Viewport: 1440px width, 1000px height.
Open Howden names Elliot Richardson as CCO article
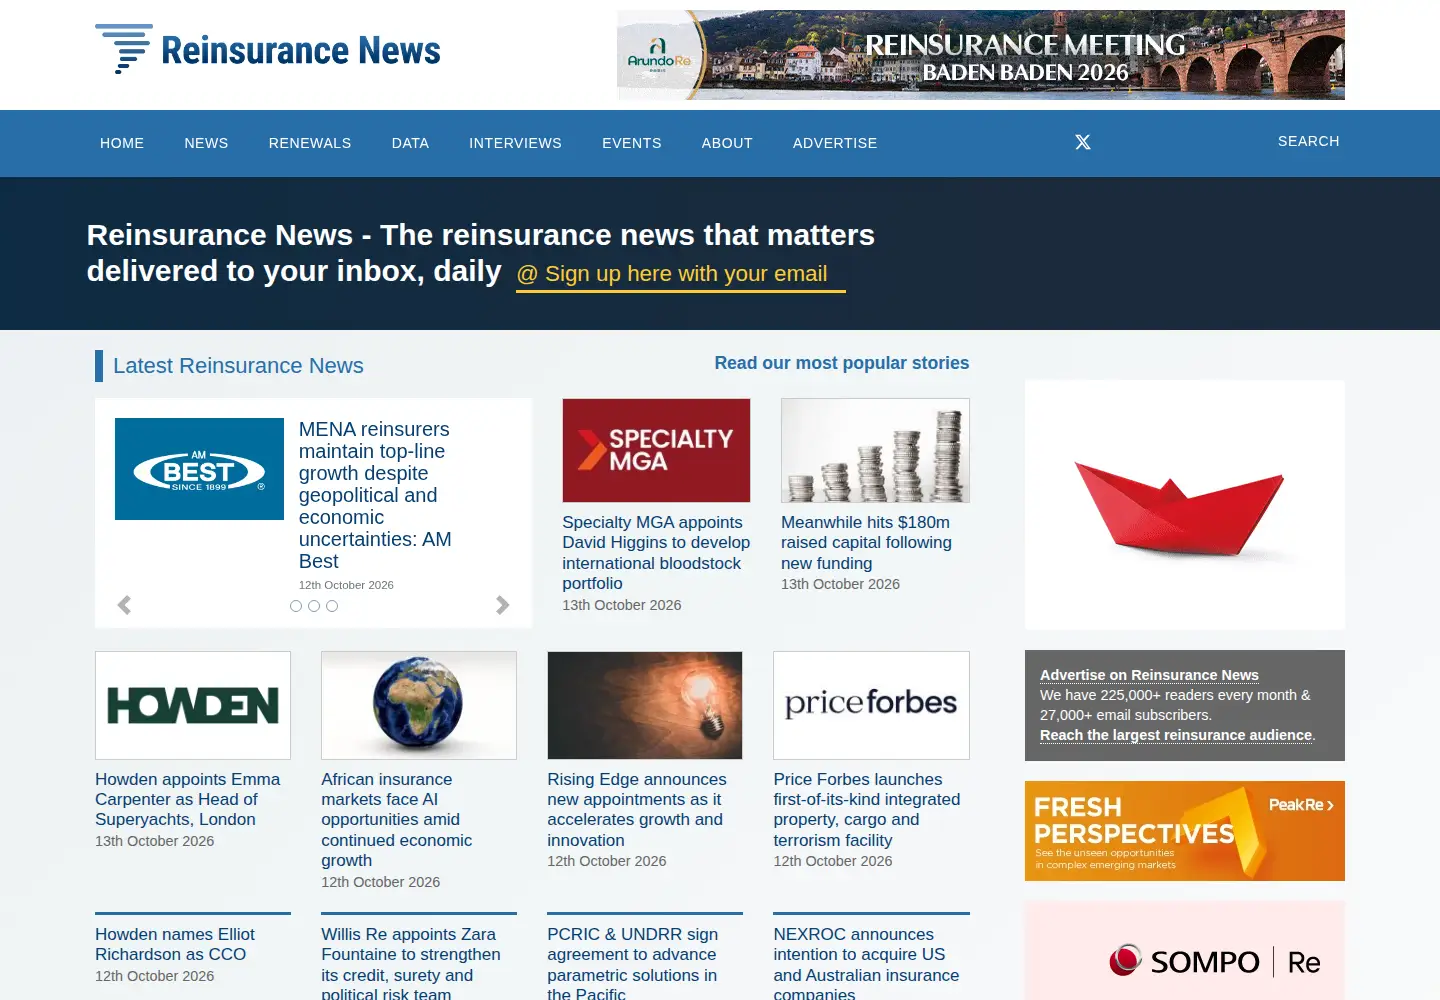pyautogui.click(x=175, y=944)
